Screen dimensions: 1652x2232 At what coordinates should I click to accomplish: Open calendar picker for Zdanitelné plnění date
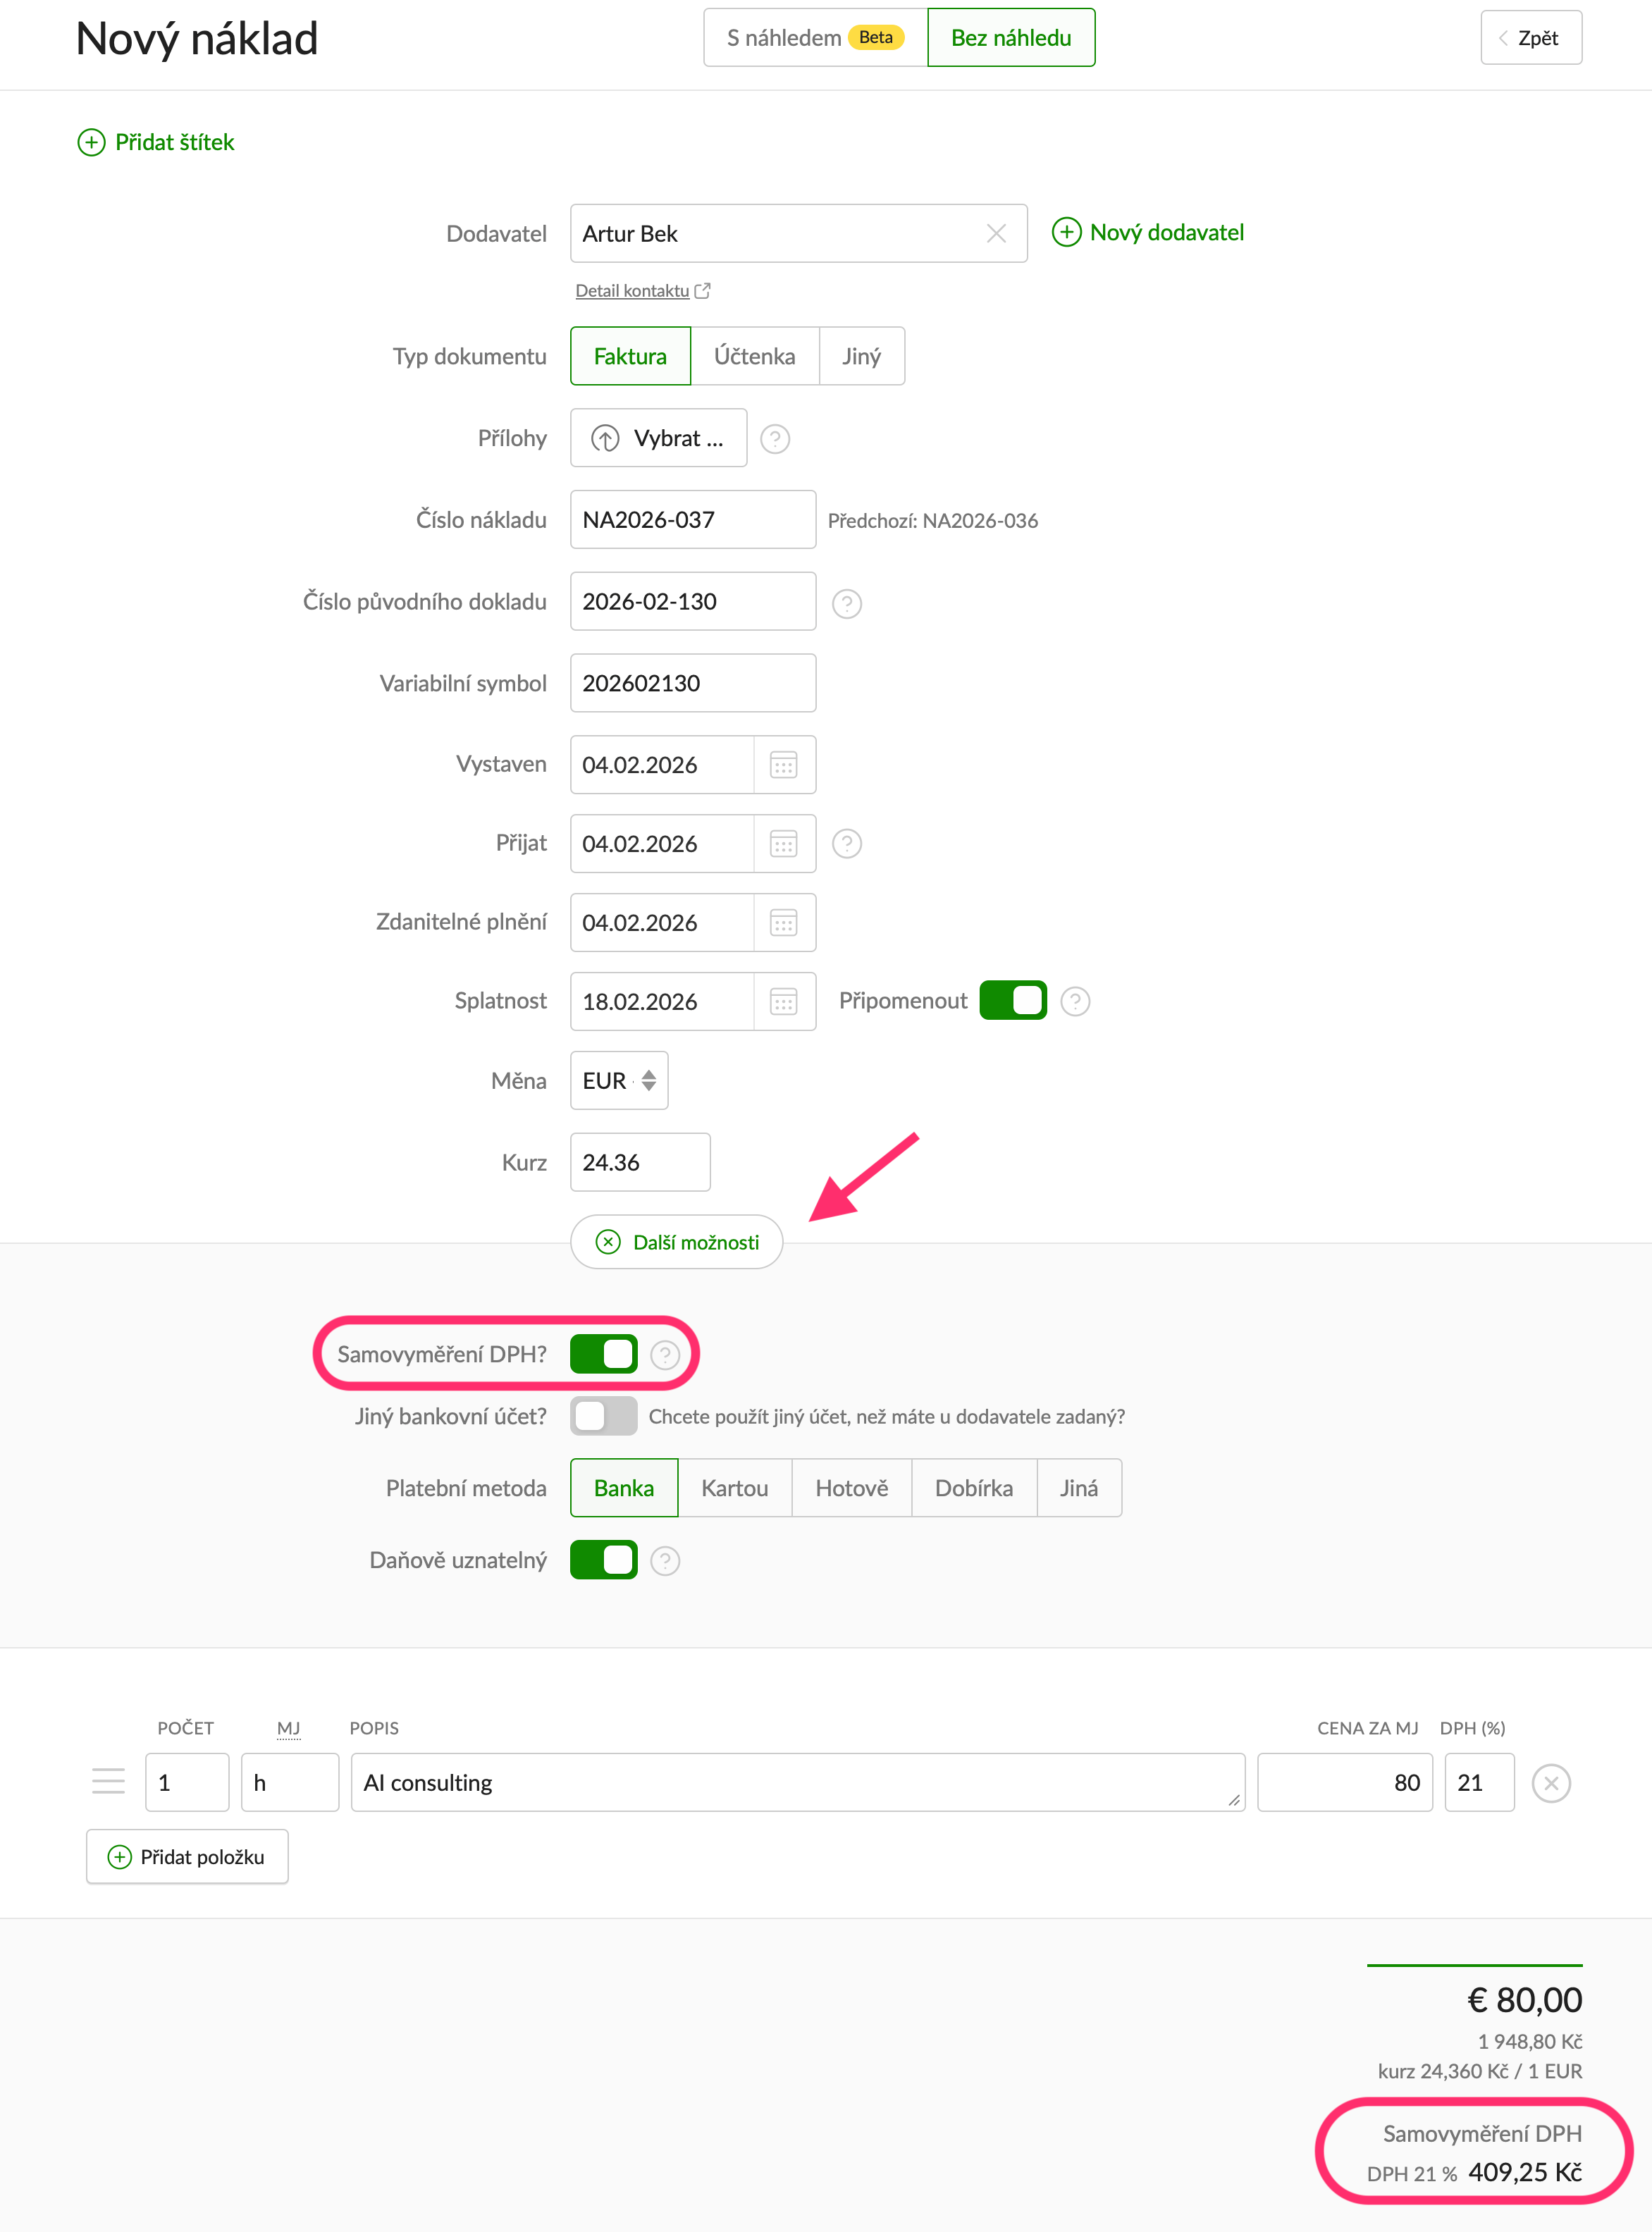coord(784,923)
